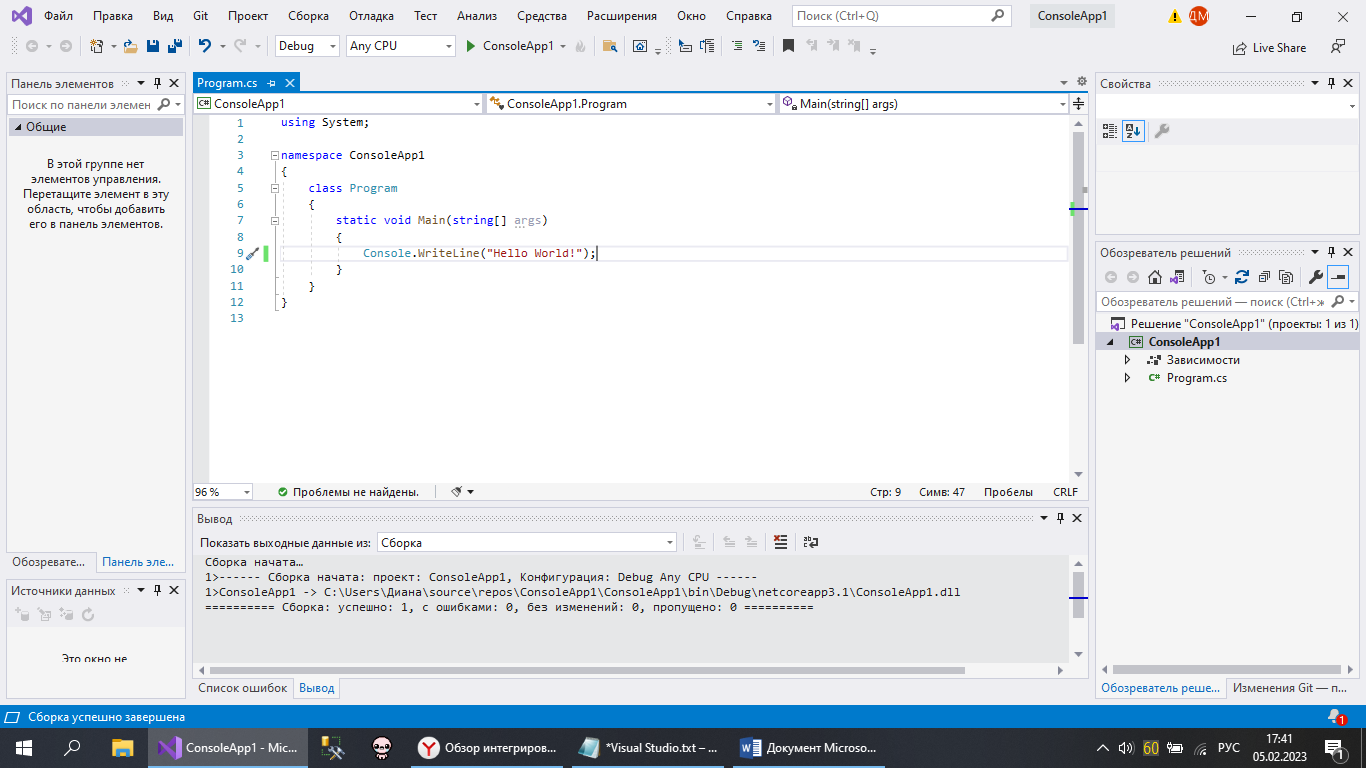This screenshot has height=768, width=1366.
Task: Expand the Зависимости tree node
Action: pyautogui.click(x=1127, y=360)
